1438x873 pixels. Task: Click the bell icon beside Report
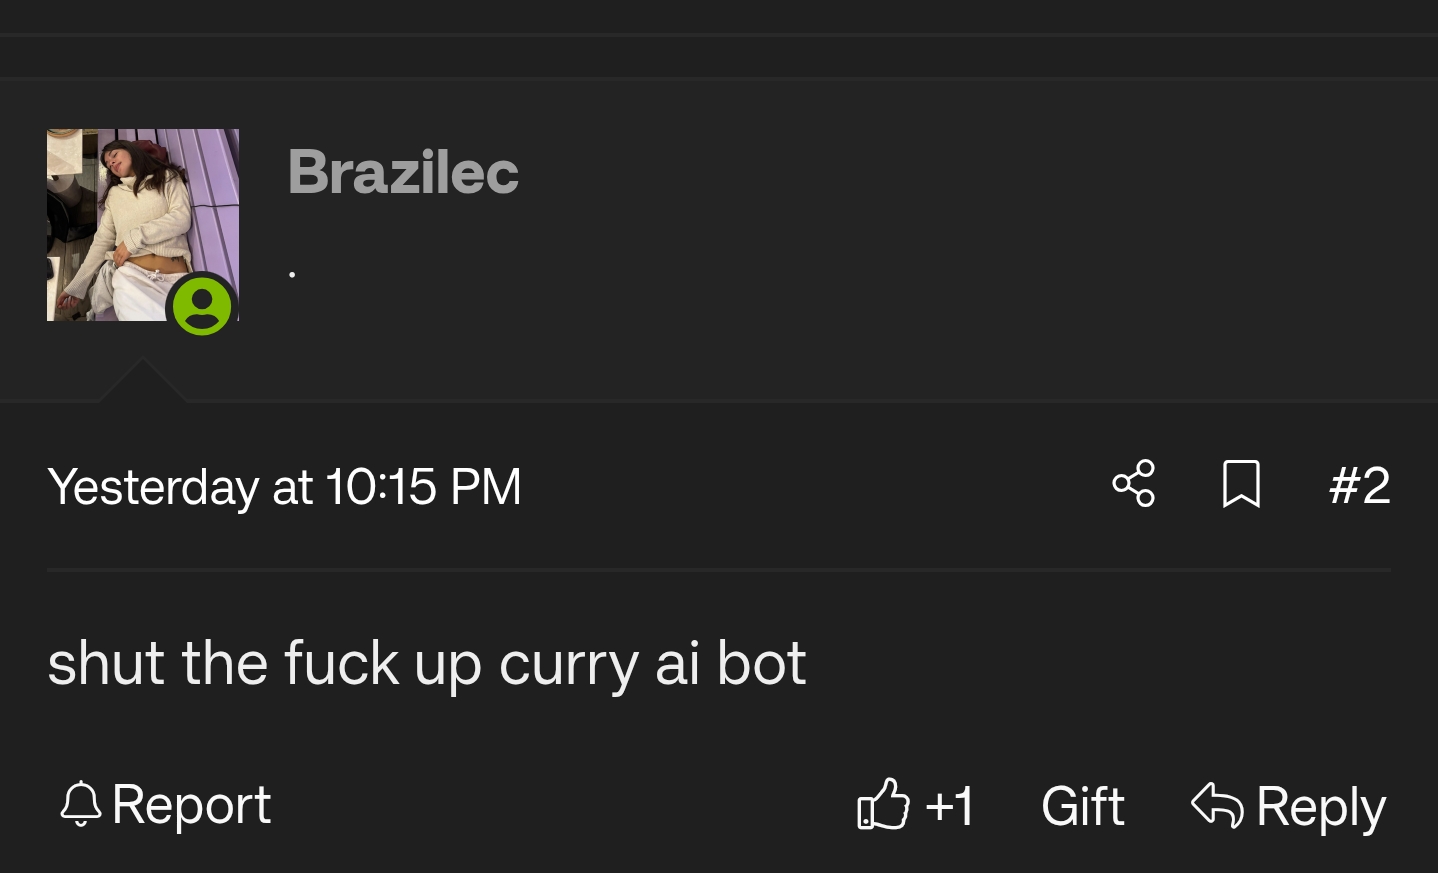click(x=81, y=804)
